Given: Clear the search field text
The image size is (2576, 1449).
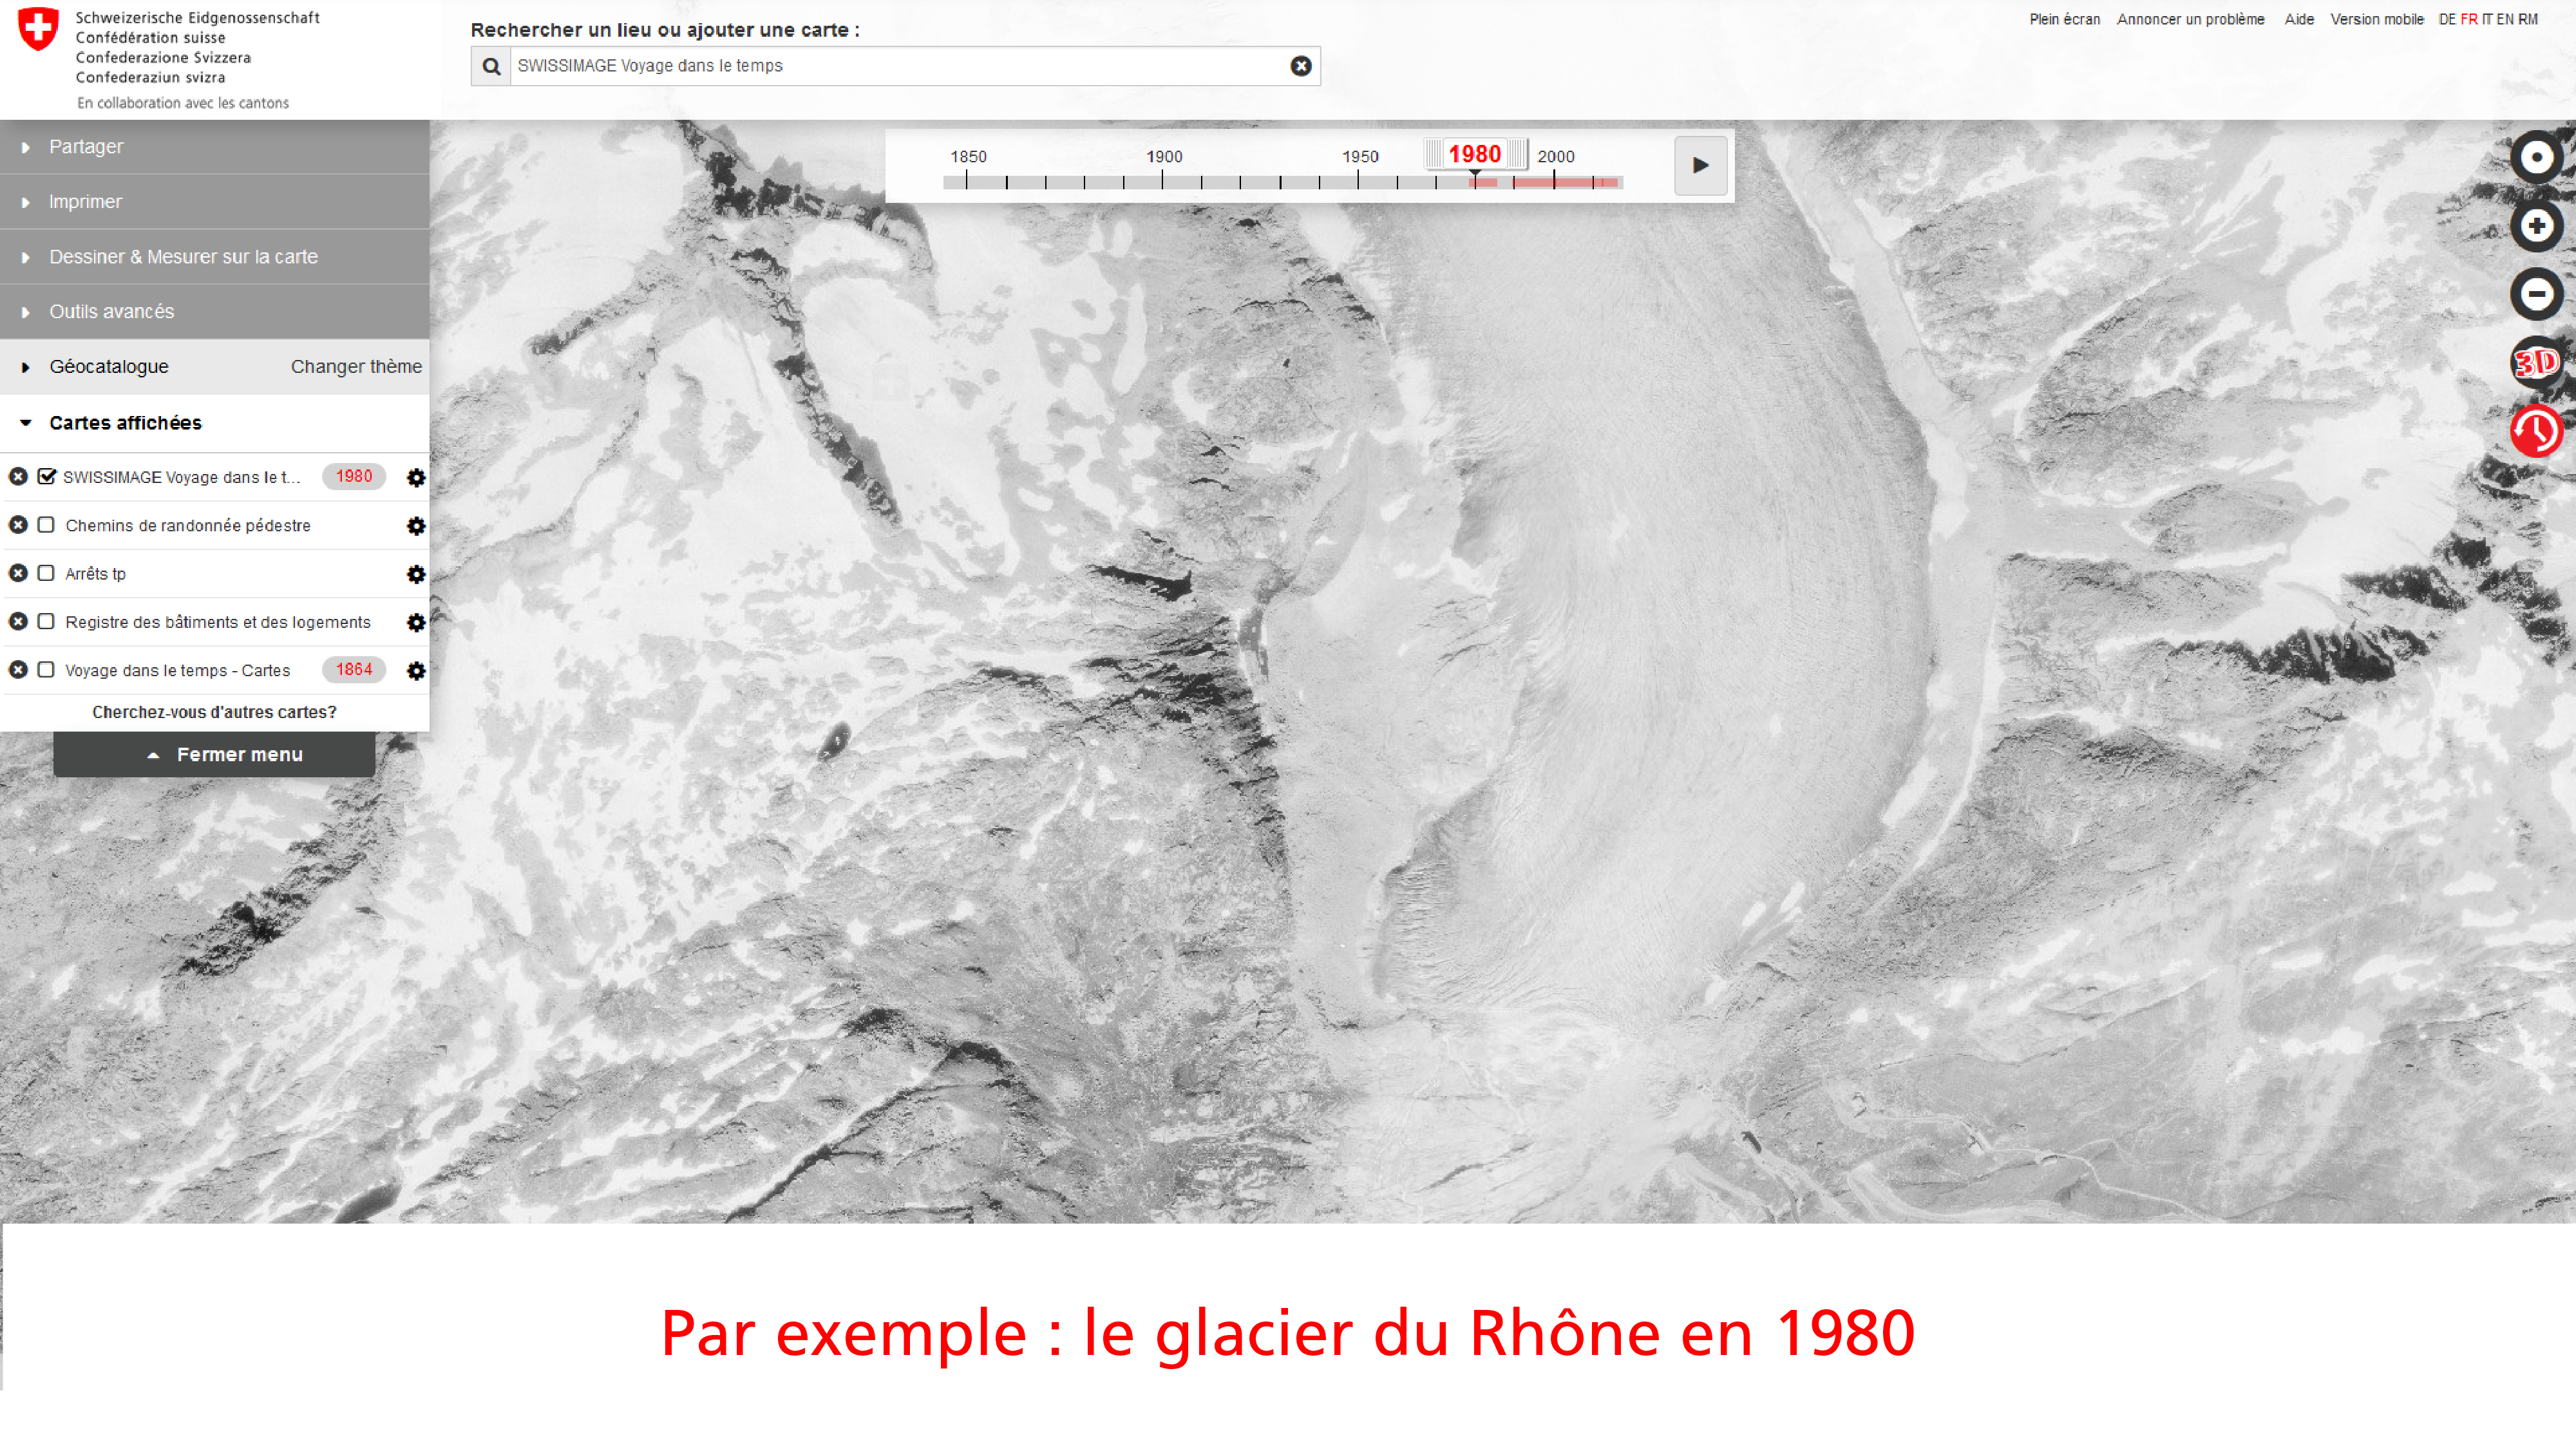Looking at the screenshot, I should [x=1300, y=66].
